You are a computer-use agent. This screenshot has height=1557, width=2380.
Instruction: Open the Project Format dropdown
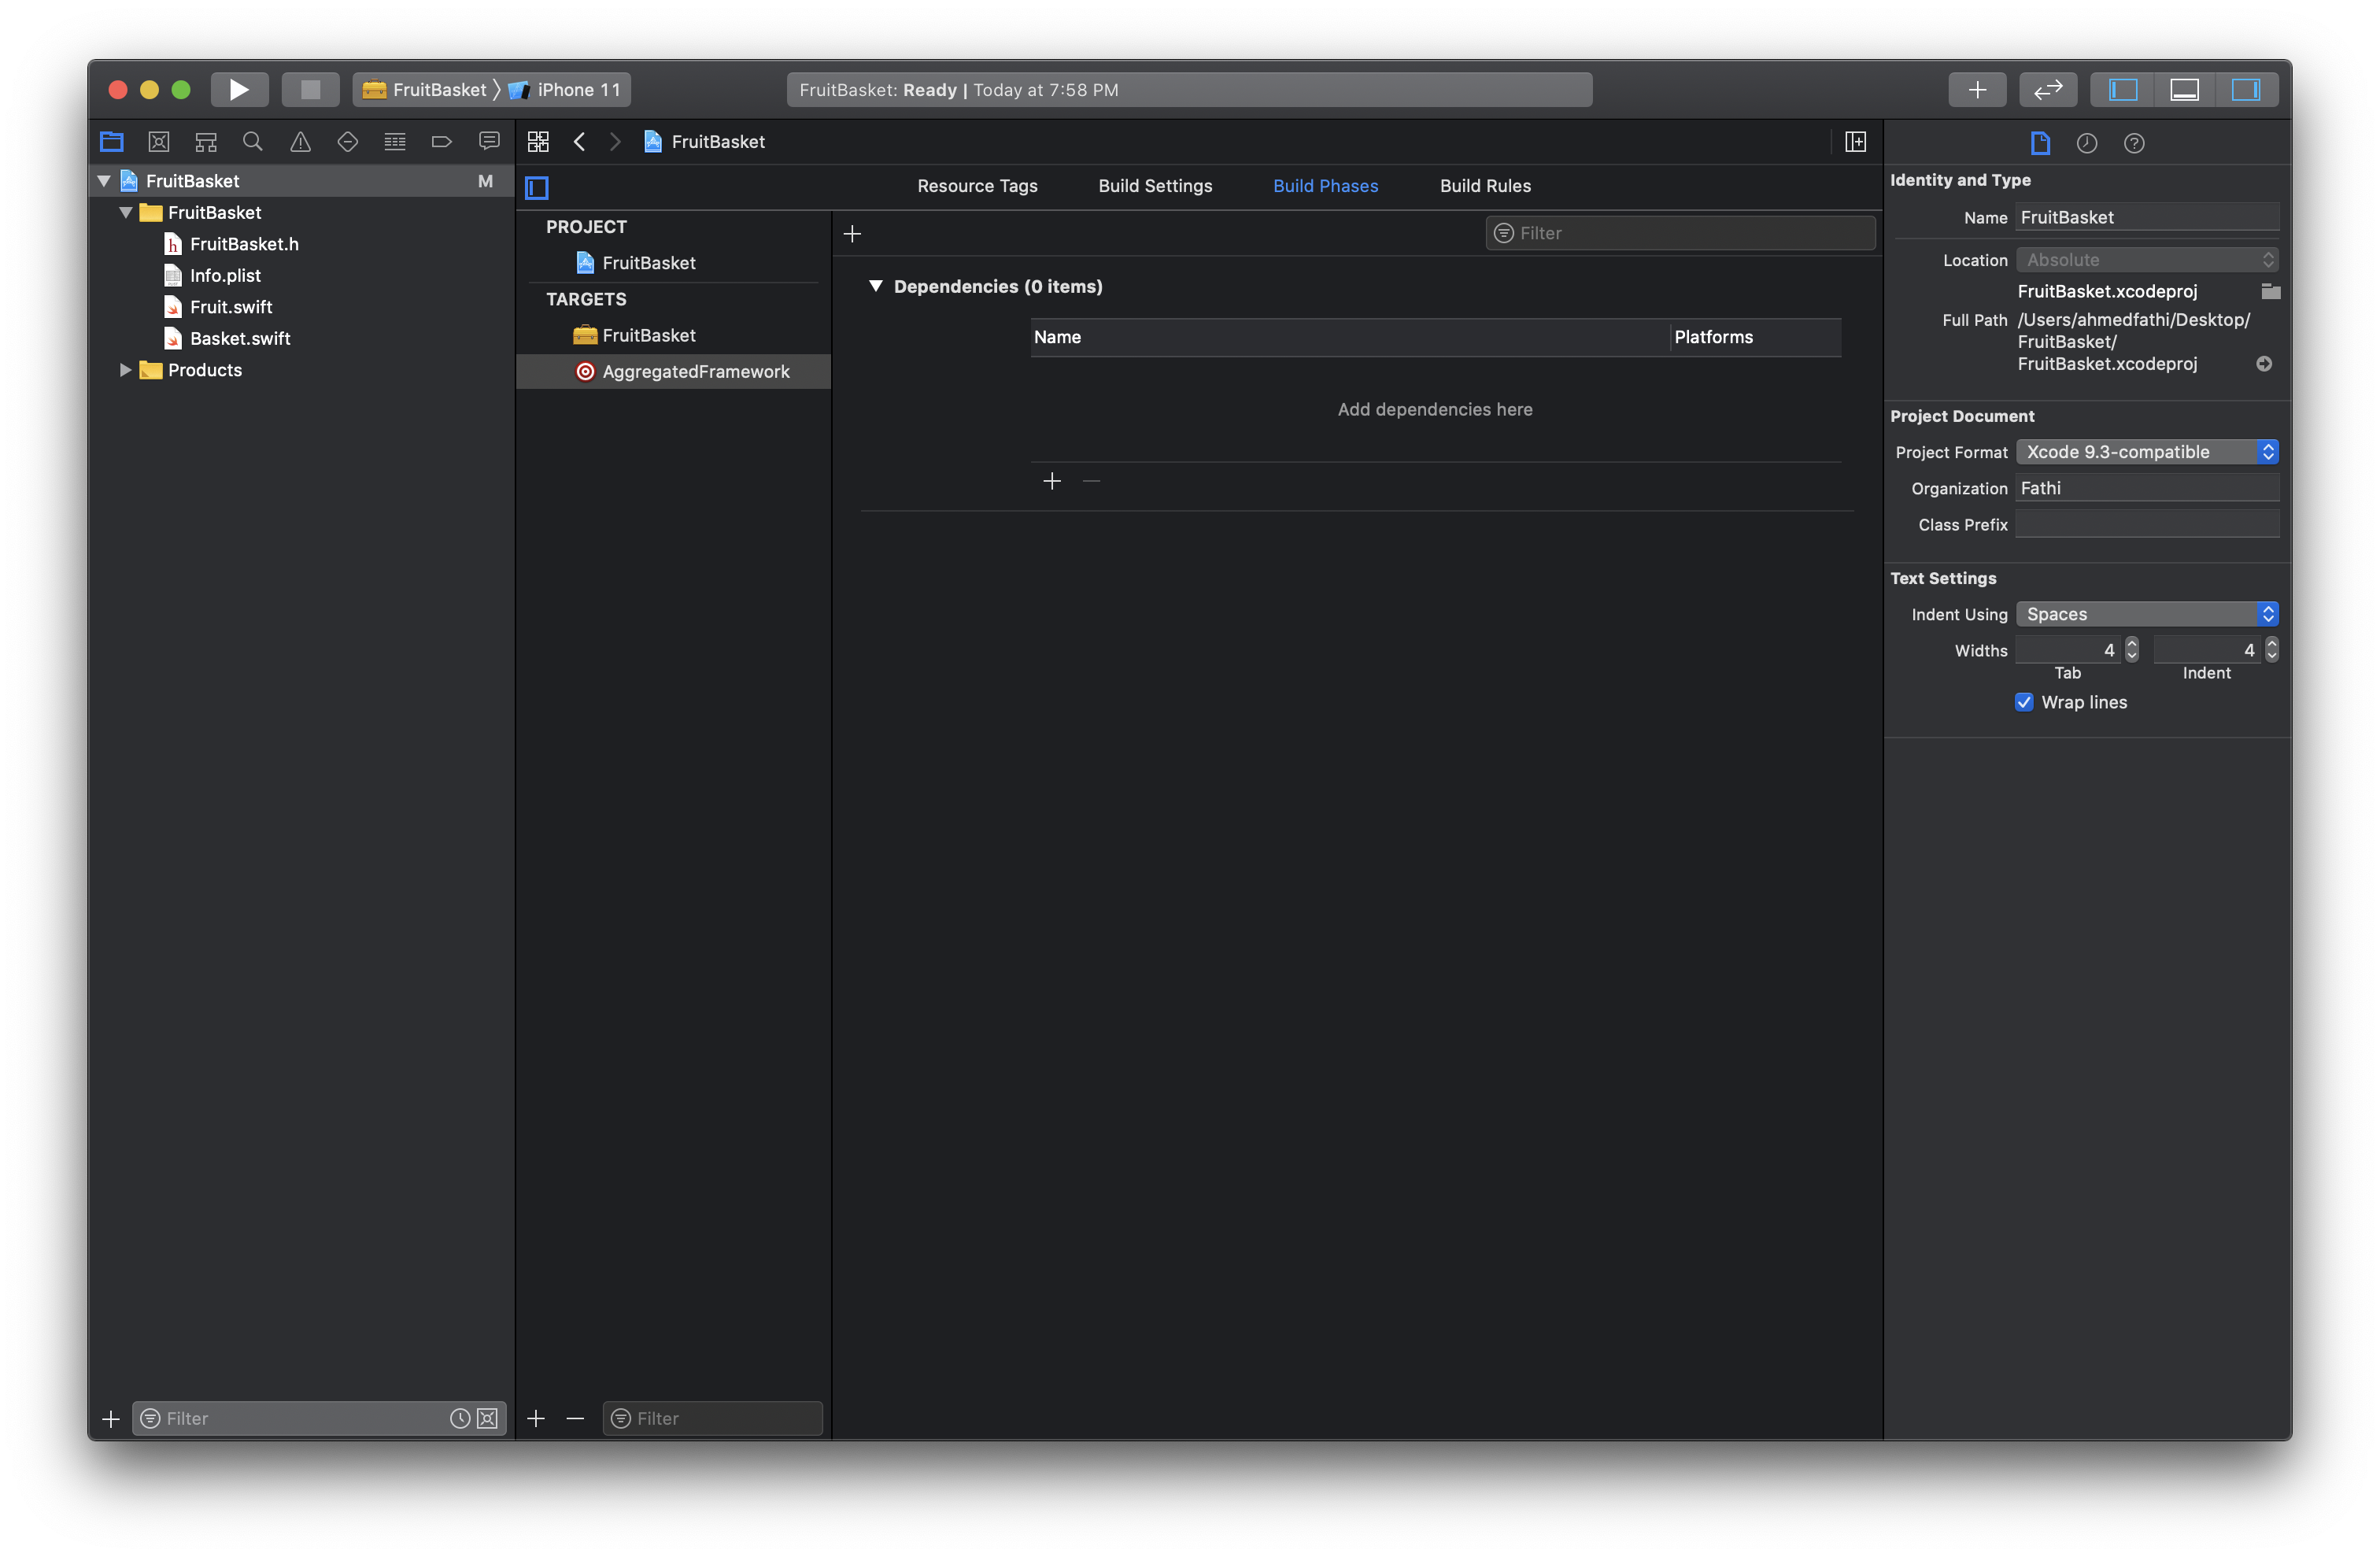(2147, 452)
